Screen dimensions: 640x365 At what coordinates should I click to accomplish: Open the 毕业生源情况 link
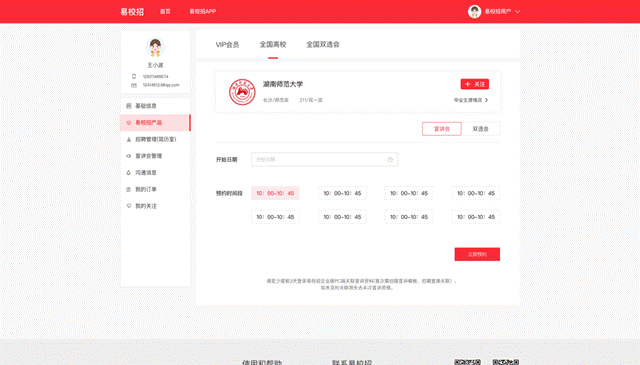(468, 100)
